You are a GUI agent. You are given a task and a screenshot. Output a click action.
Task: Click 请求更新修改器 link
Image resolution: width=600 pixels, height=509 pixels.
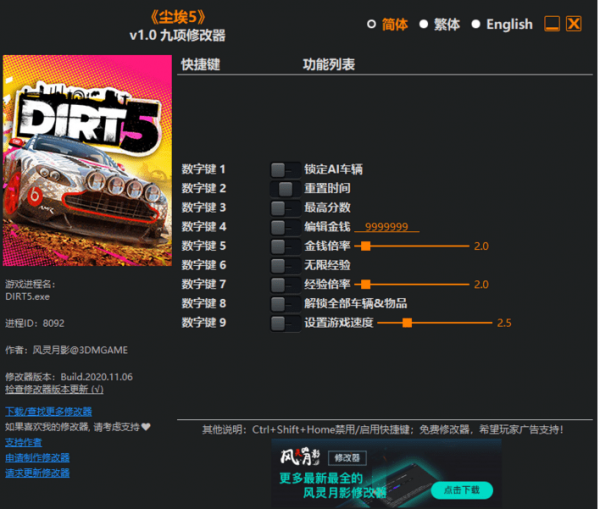point(37,473)
